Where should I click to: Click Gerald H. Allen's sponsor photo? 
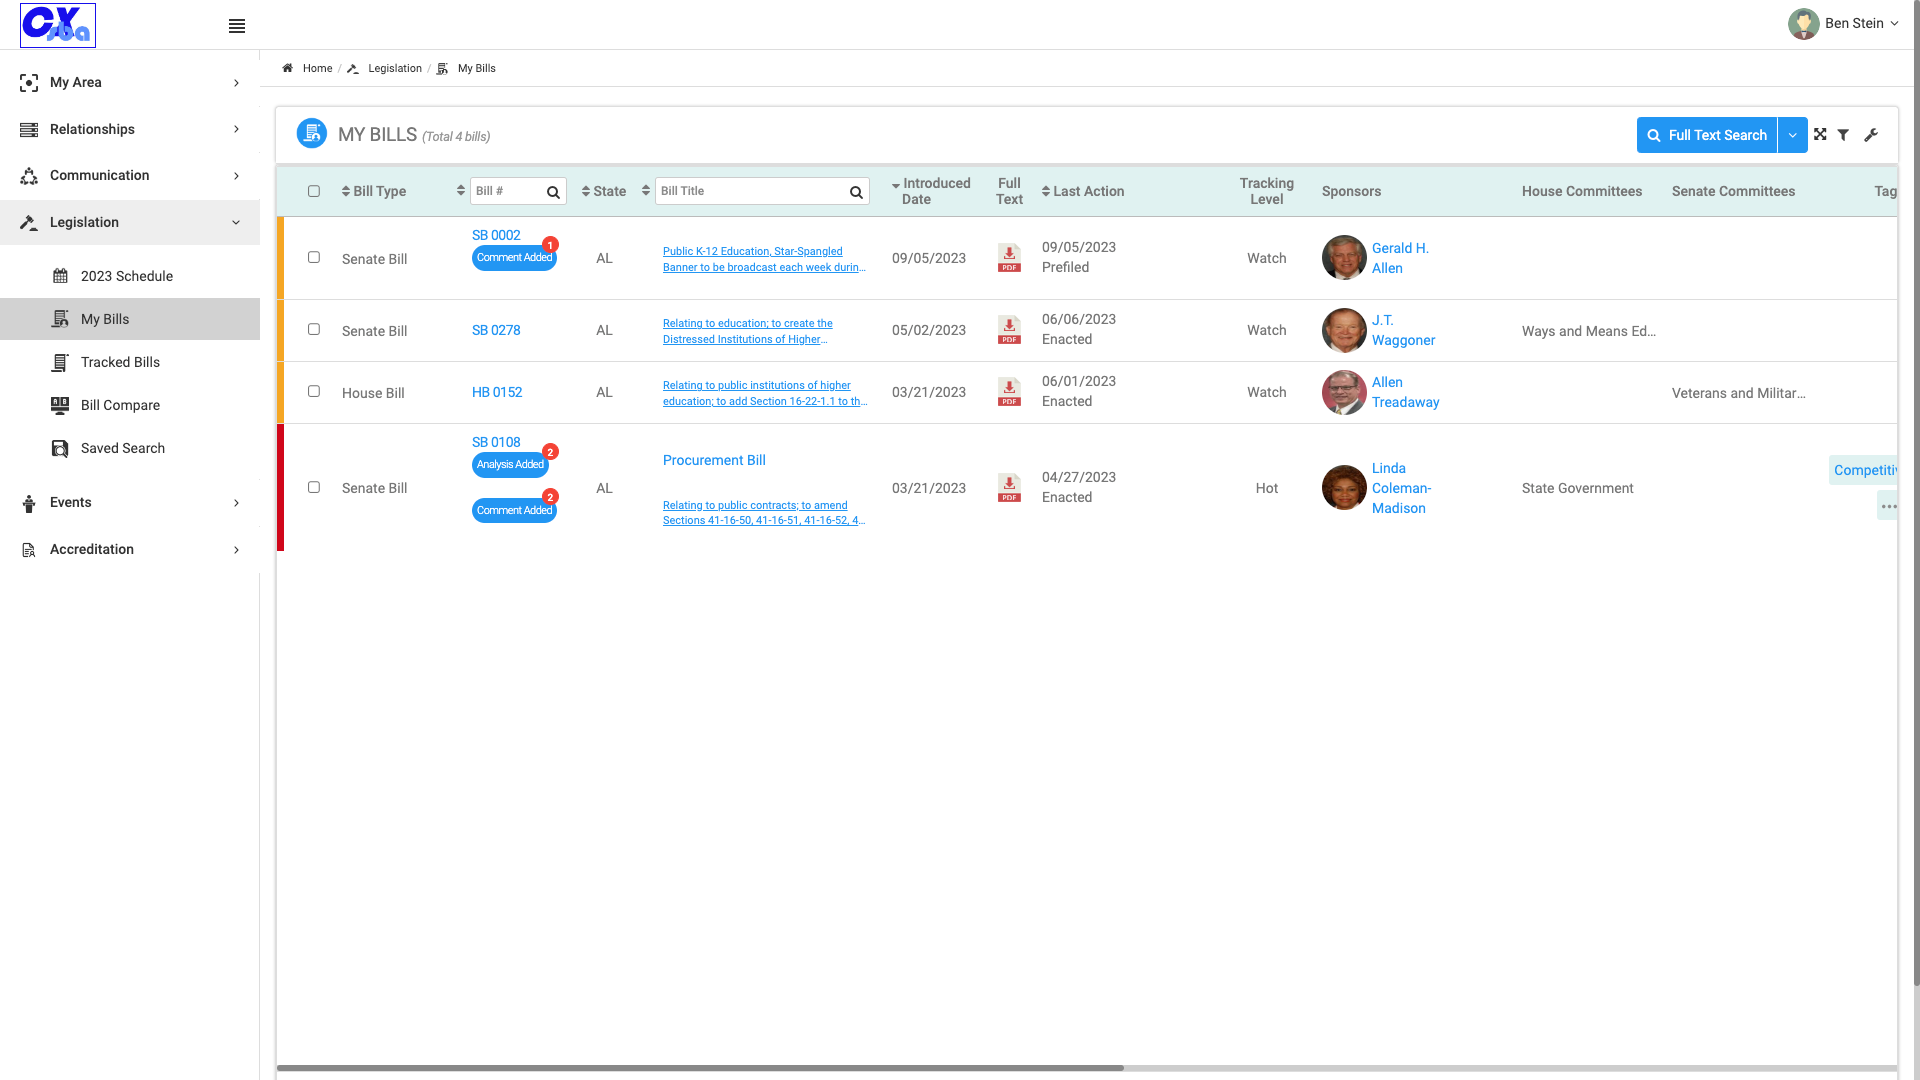1344,258
